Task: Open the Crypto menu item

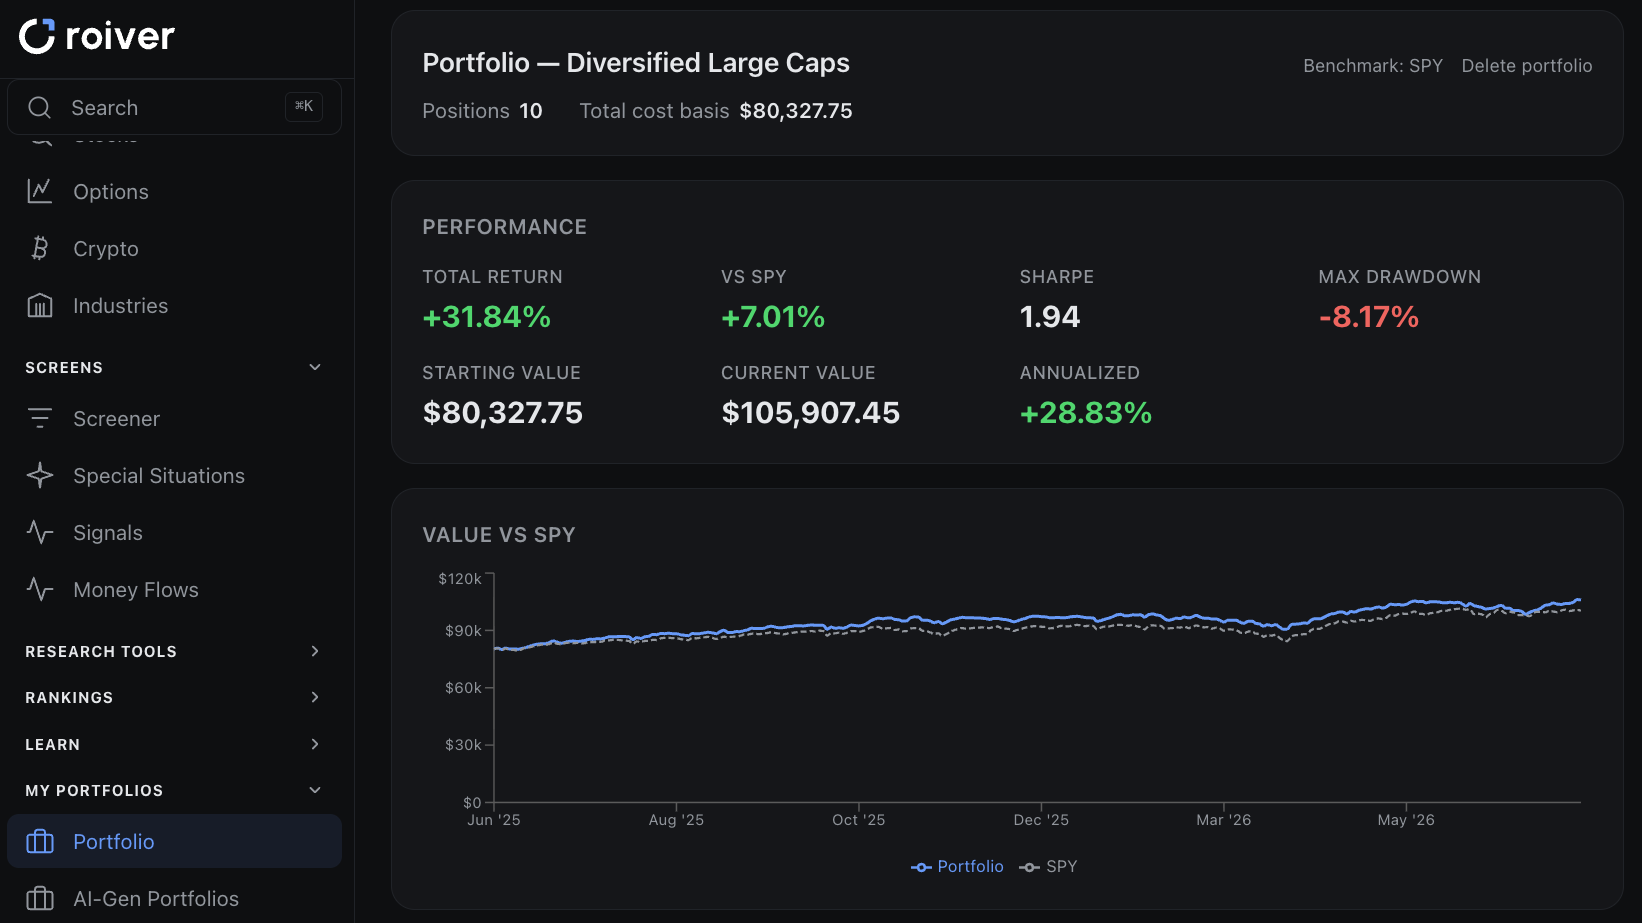Action: (x=174, y=248)
